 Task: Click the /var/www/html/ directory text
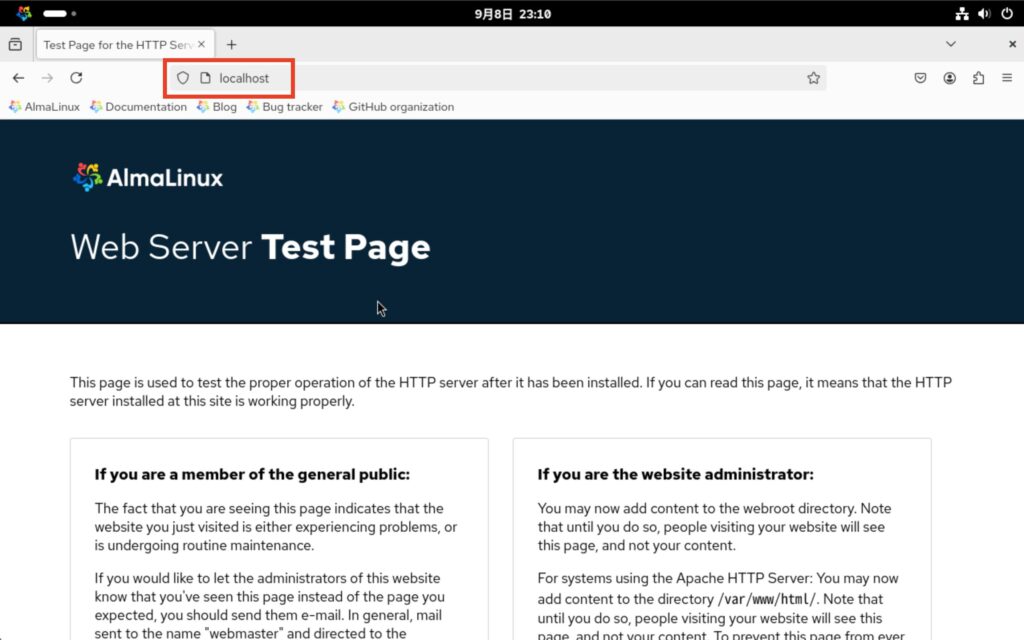(x=767, y=599)
